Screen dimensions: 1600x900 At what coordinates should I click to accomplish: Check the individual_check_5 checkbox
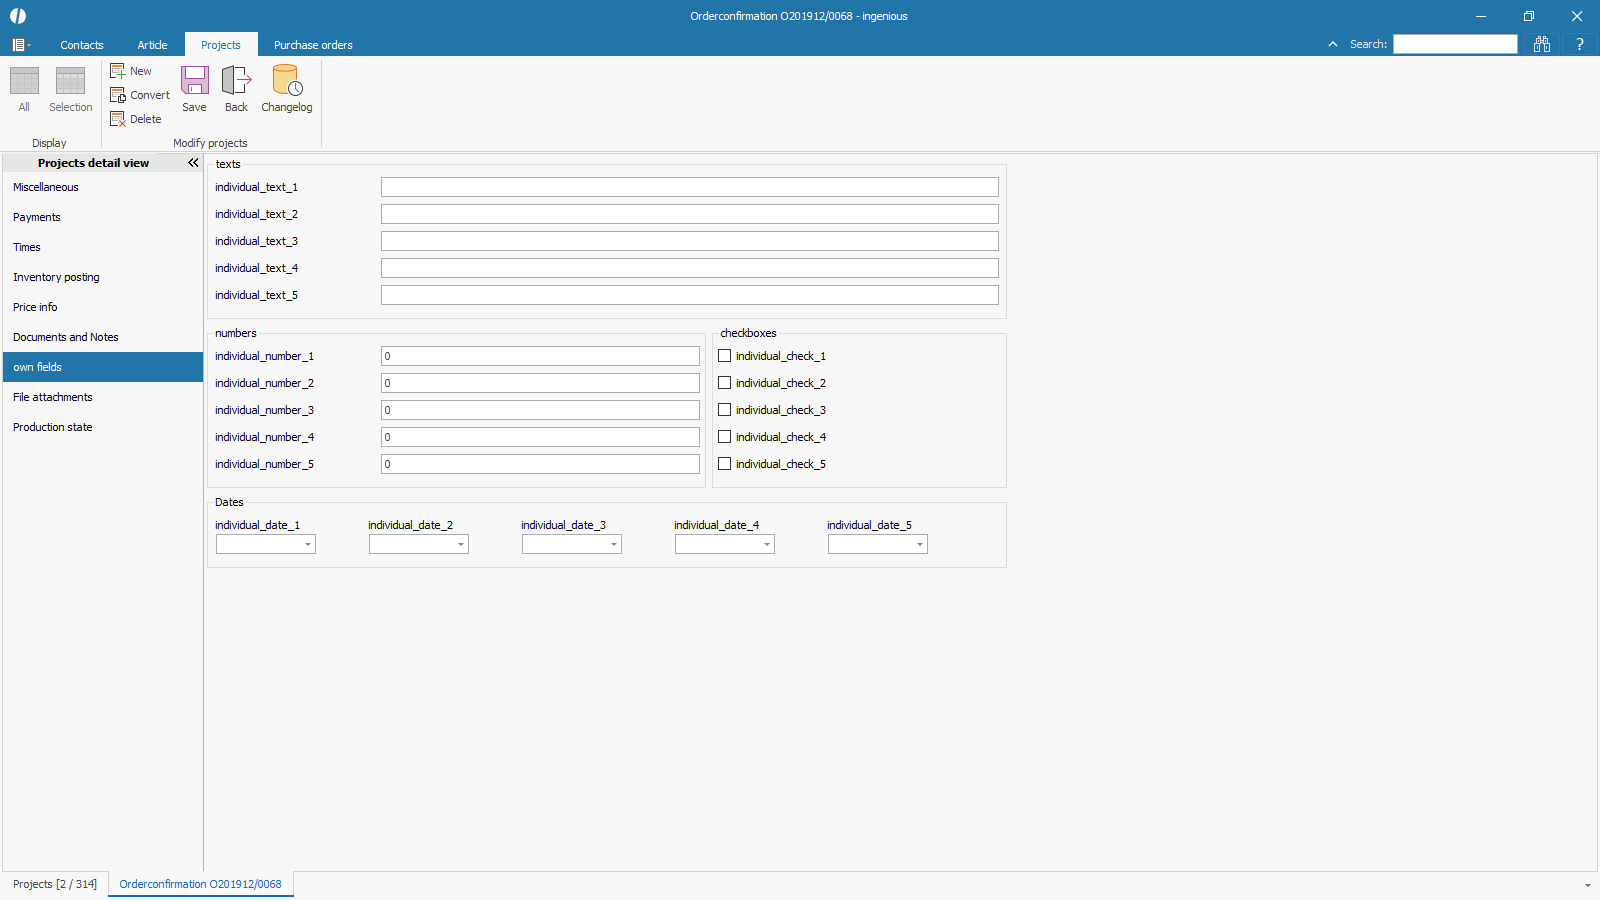click(x=725, y=464)
